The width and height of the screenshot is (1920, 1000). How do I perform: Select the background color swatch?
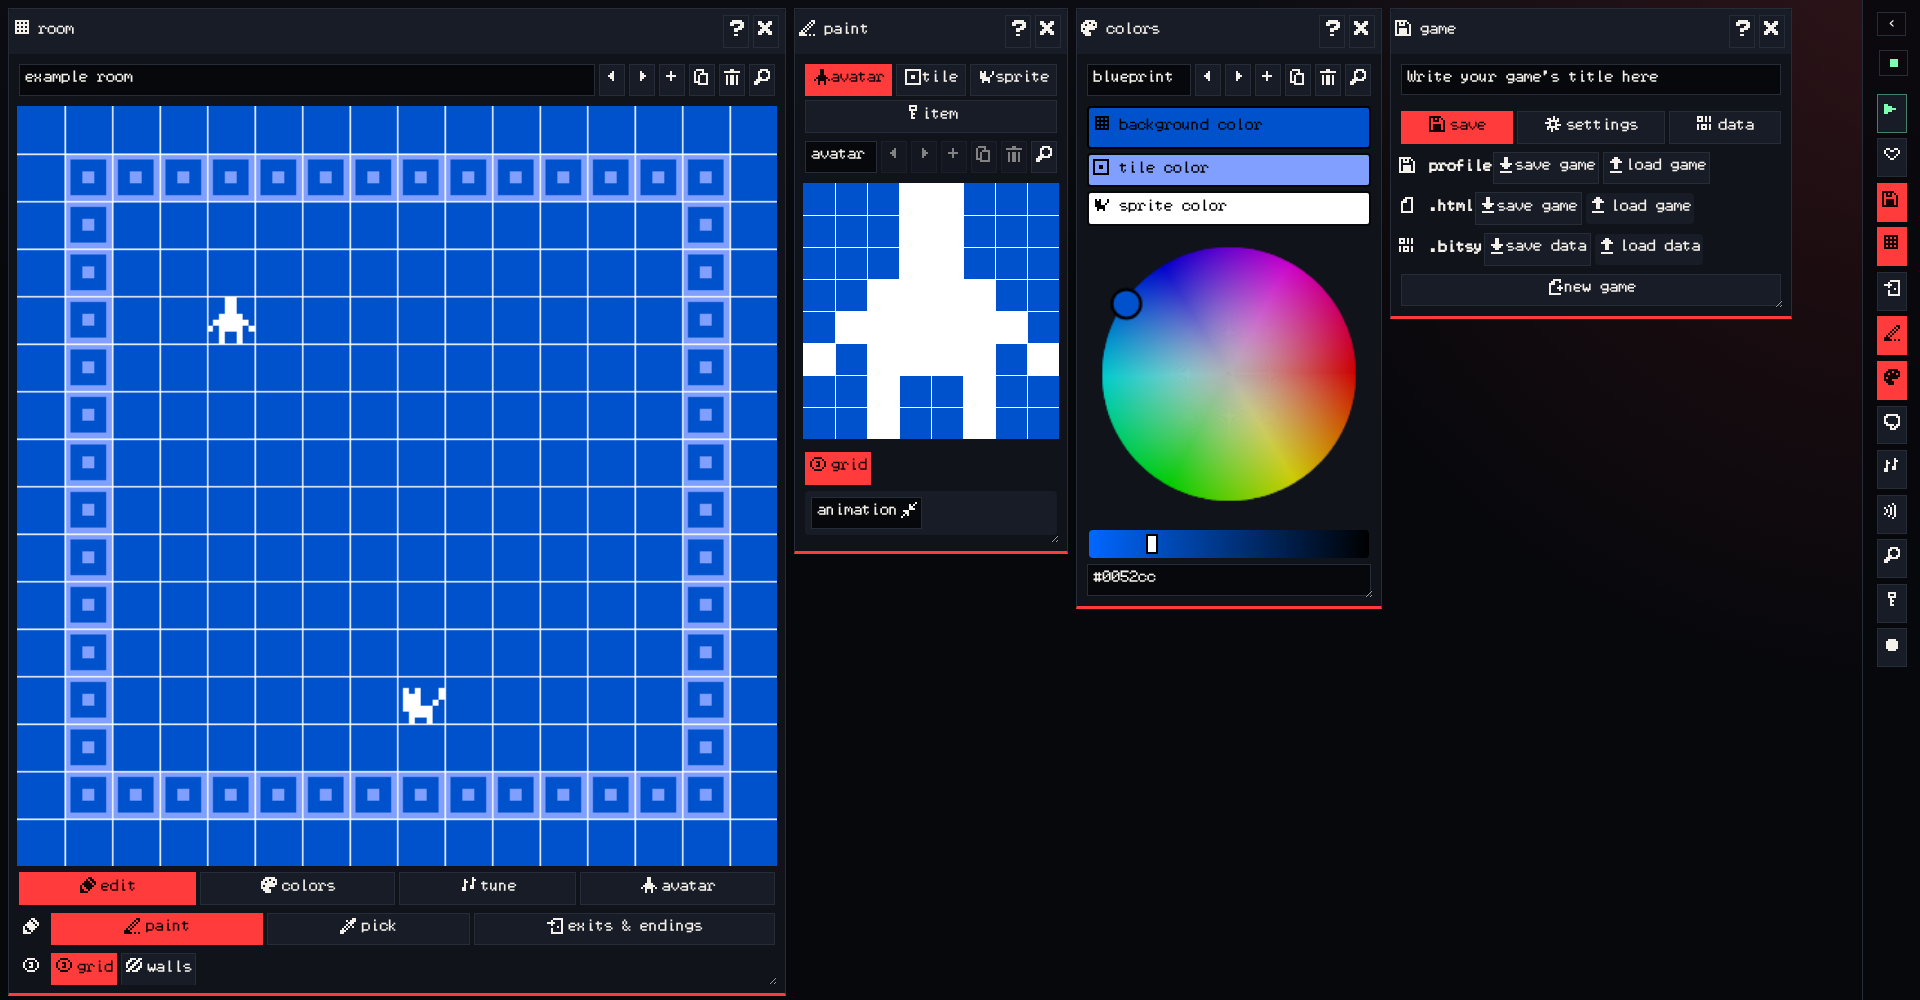tap(1229, 126)
